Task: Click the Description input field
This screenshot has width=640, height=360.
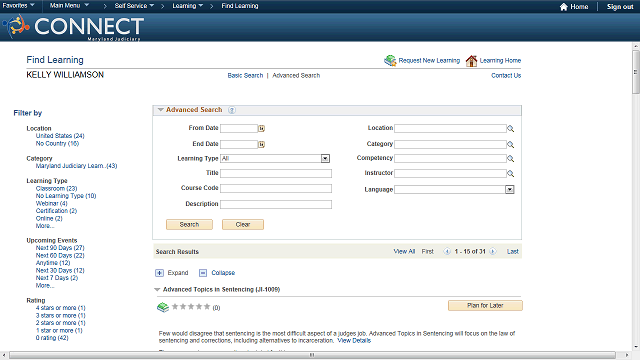Action: point(276,204)
